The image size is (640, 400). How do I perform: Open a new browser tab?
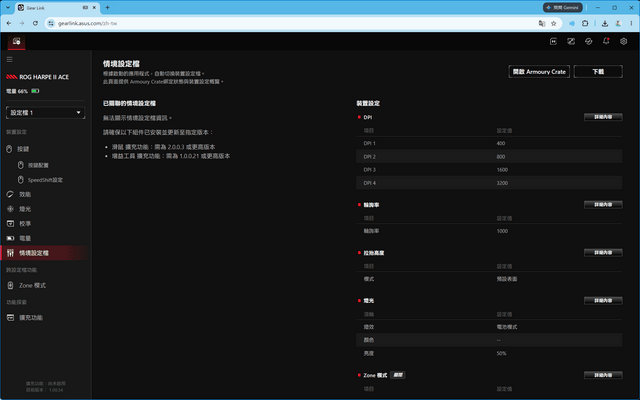(x=107, y=7)
